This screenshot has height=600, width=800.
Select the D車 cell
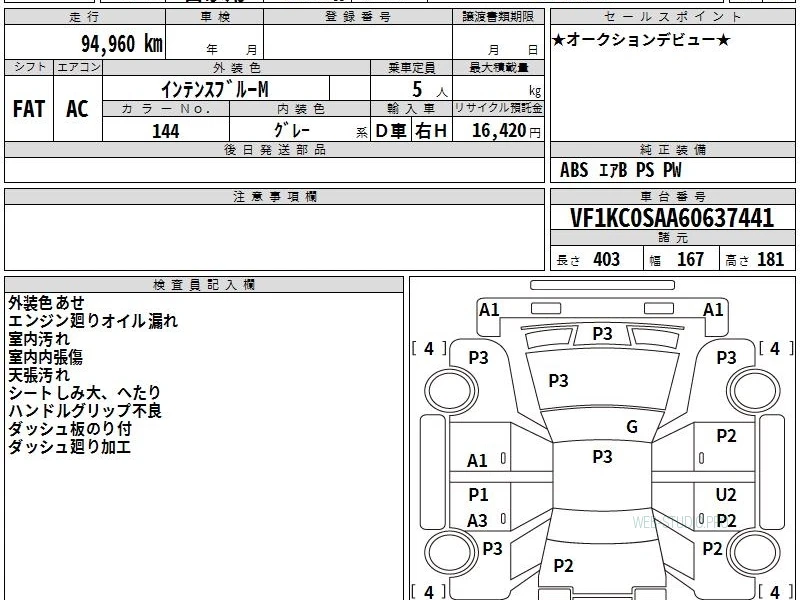click(391, 131)
